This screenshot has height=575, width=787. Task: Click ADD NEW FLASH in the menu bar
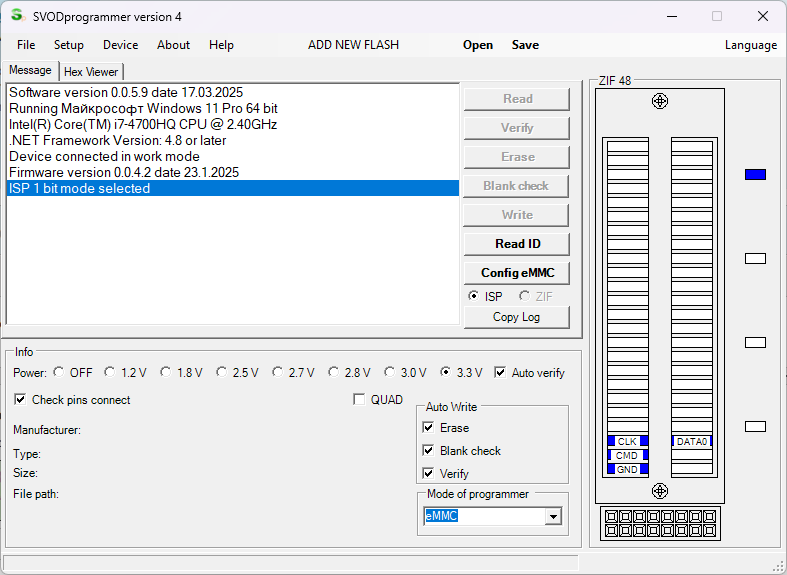point(353,45)
